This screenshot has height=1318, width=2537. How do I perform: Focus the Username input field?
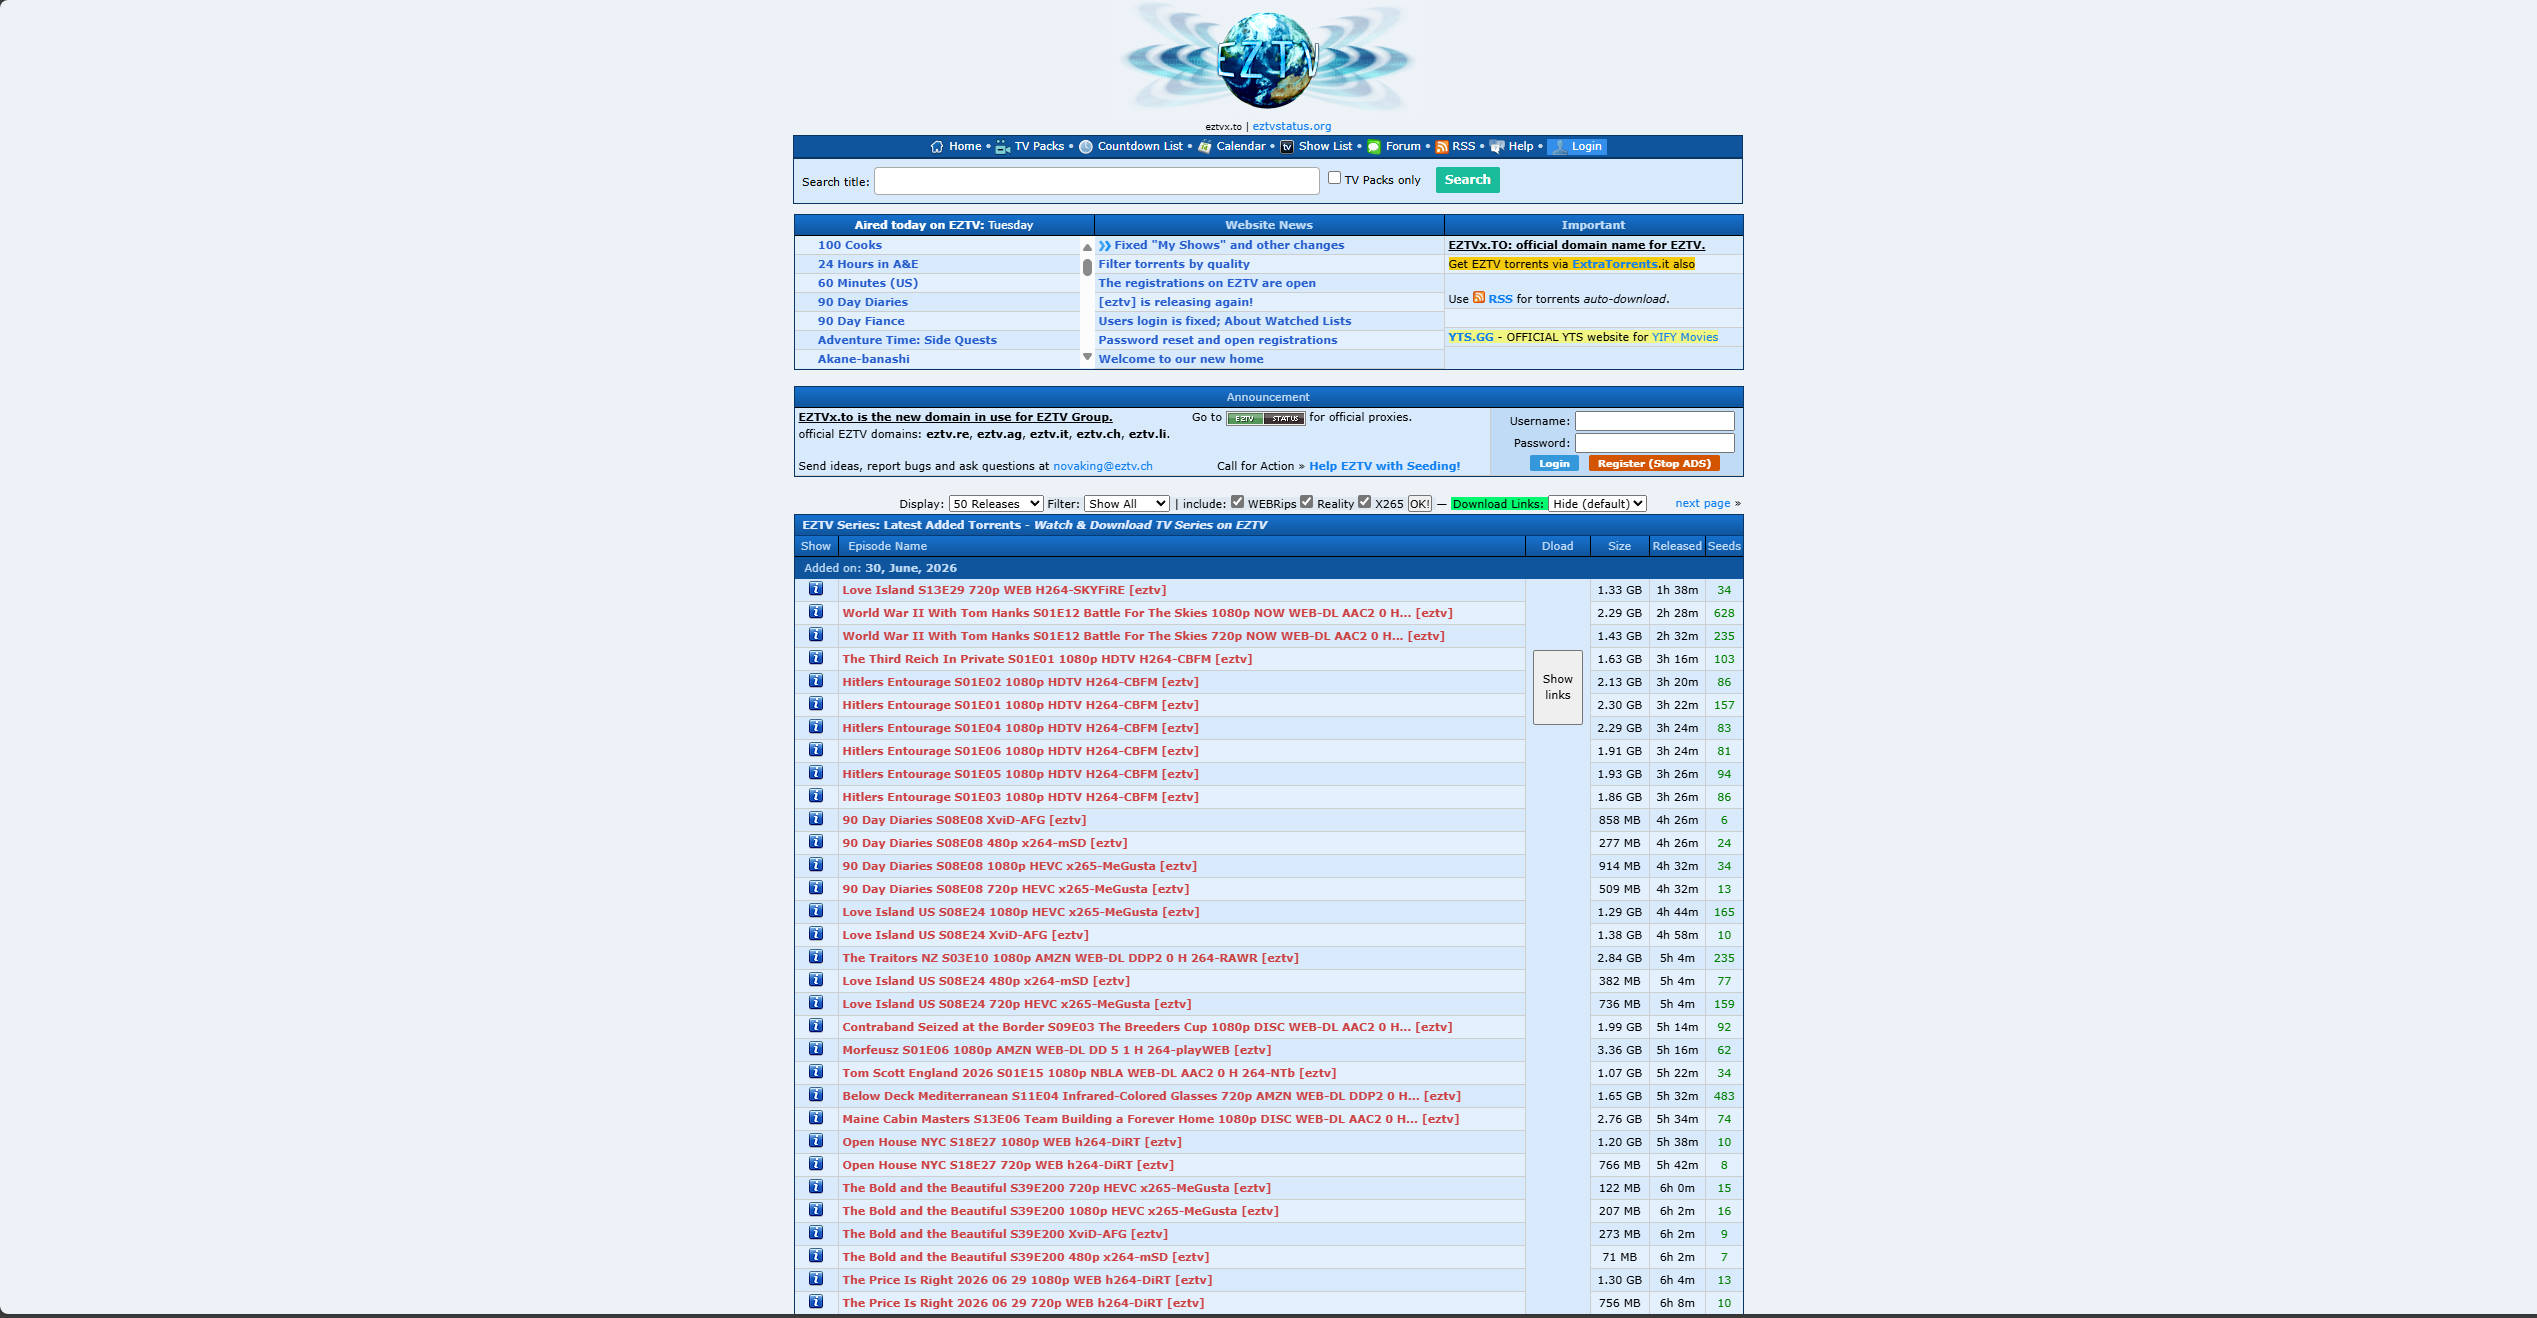coord(1654,421)
